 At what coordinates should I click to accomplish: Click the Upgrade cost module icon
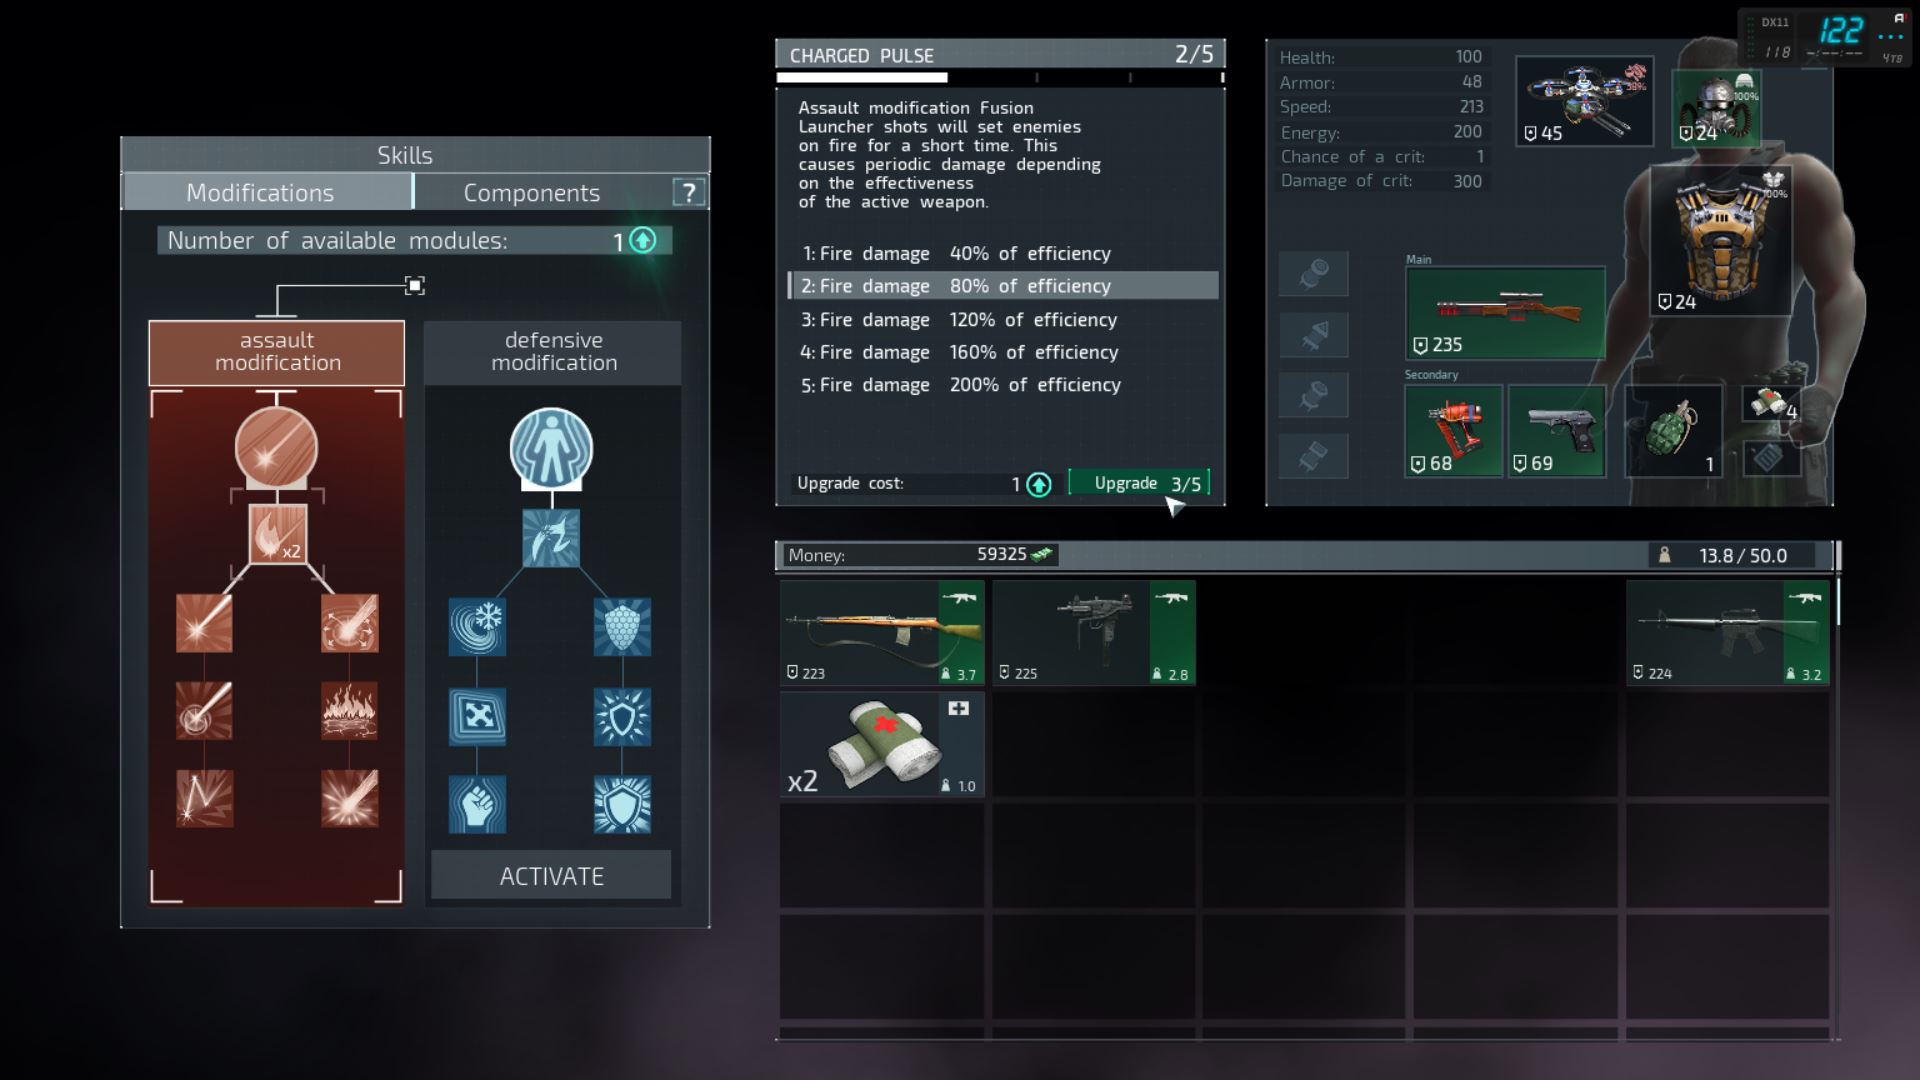[1039, 485]
